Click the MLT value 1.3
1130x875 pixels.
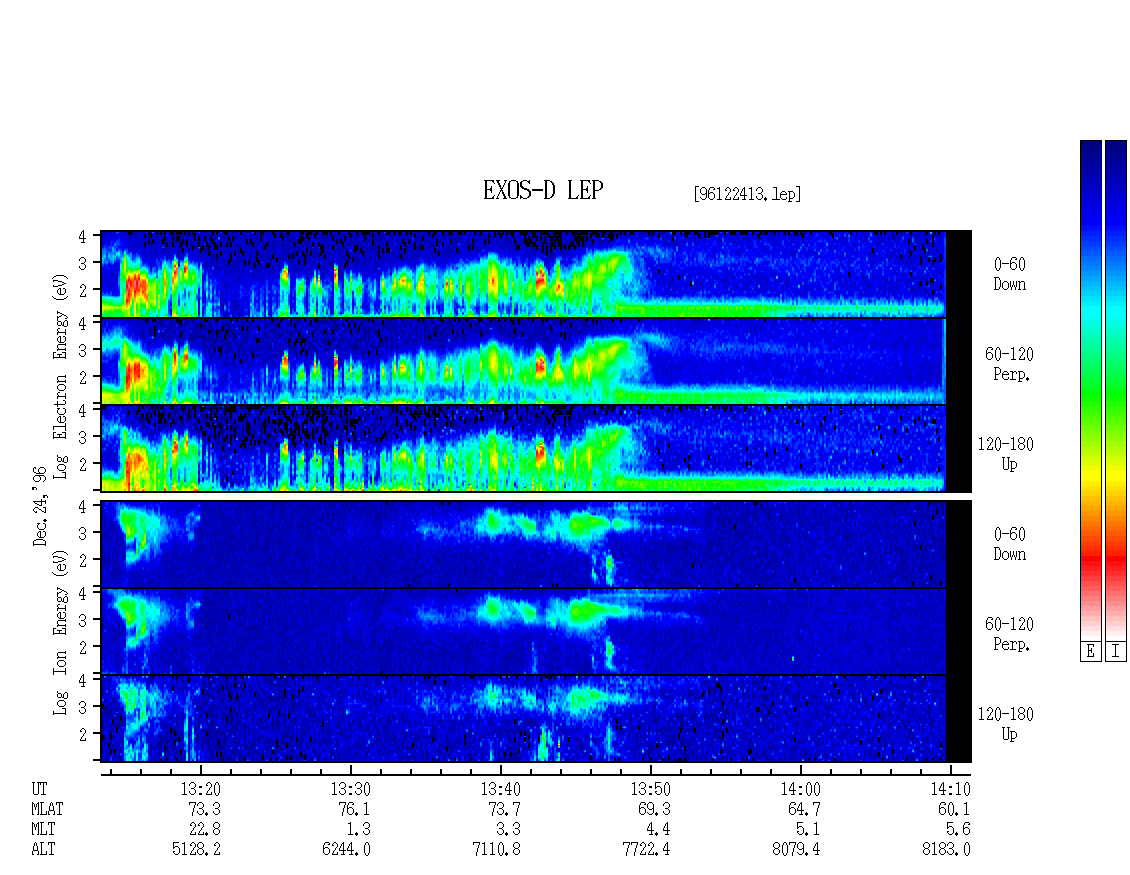(358, 830)
